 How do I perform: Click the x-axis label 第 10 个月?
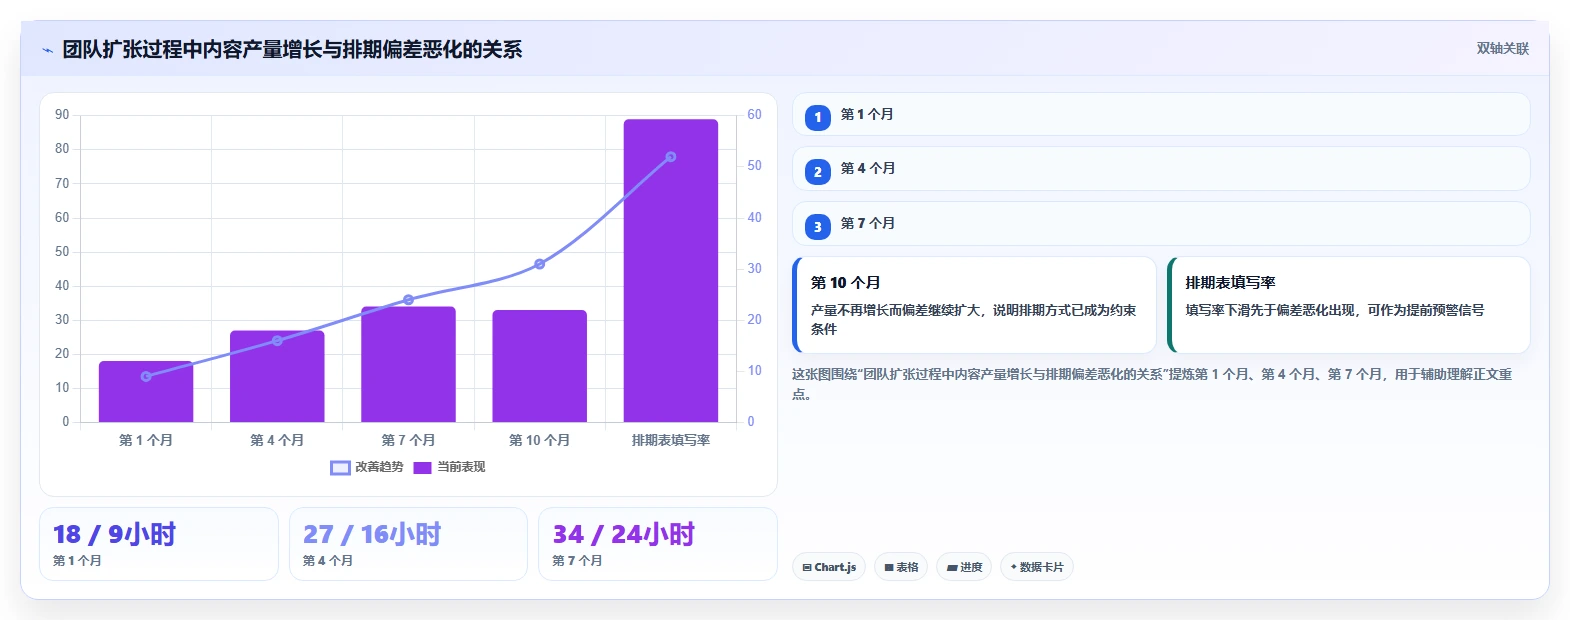pyautogui.click(x=539, y=440)
